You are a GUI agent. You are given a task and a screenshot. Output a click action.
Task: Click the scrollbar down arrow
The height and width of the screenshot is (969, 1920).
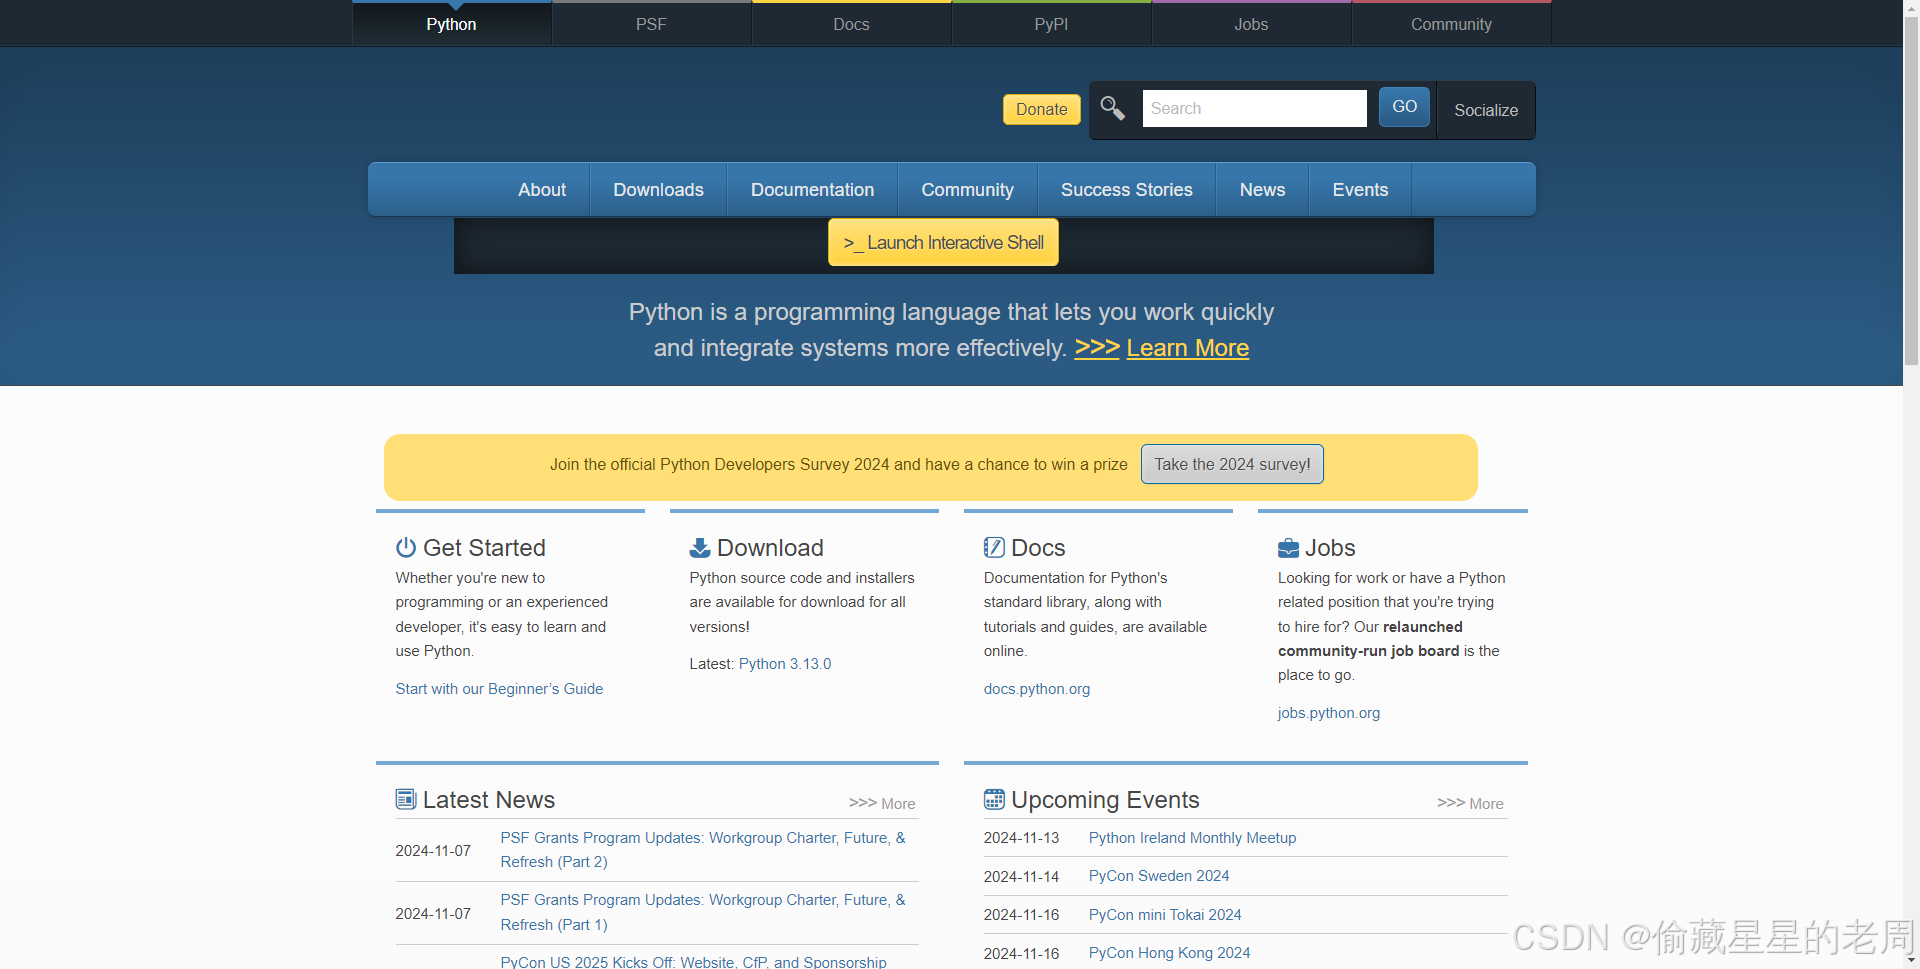[x=1911, y=961]
